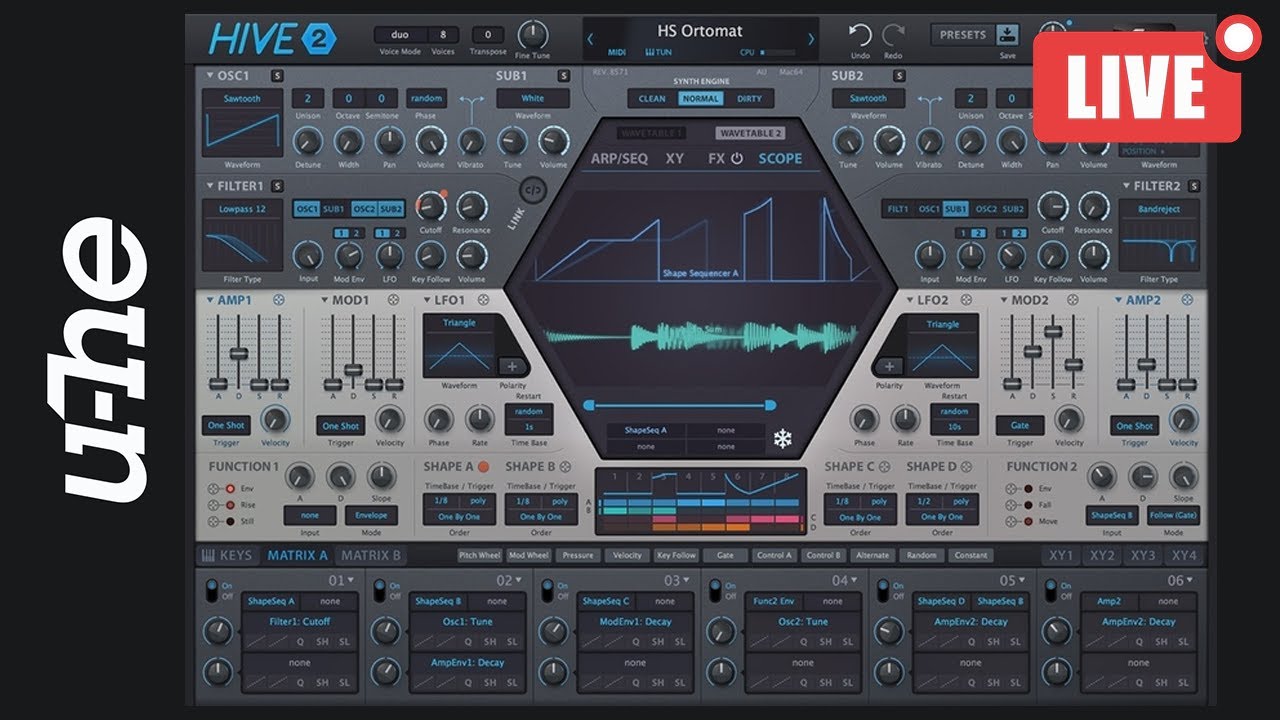Click the filter LINK round button
Screen dimensions: 1280x720
[x=532, y=189]
